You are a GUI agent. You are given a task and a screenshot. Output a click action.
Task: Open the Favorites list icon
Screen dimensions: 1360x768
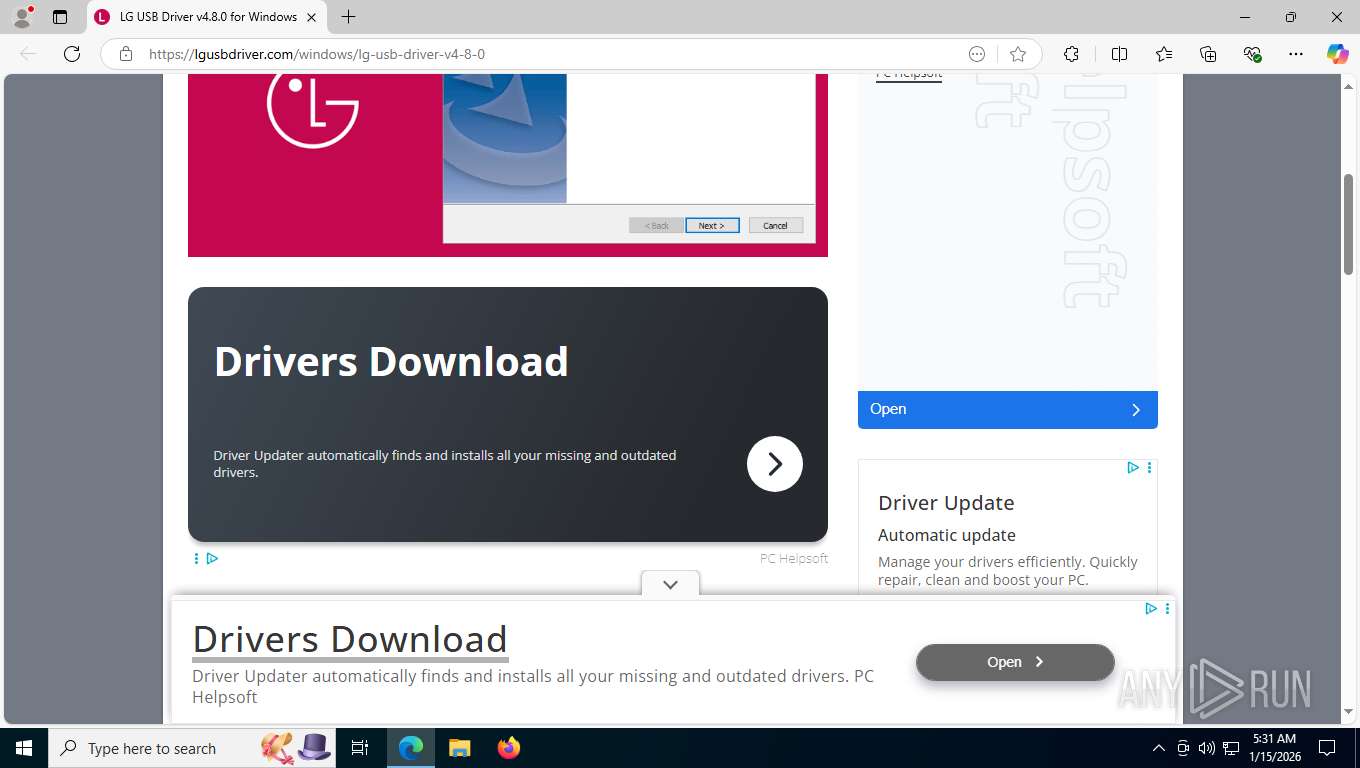click(1164, 54)
